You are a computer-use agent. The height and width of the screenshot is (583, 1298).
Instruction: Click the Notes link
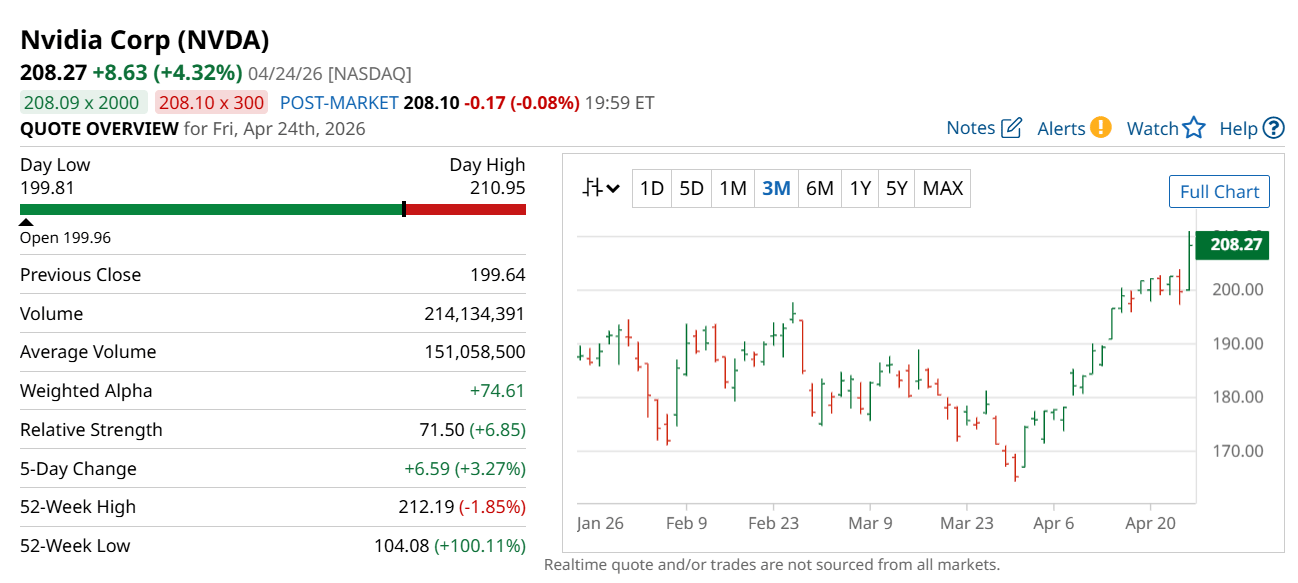point(971,128)
